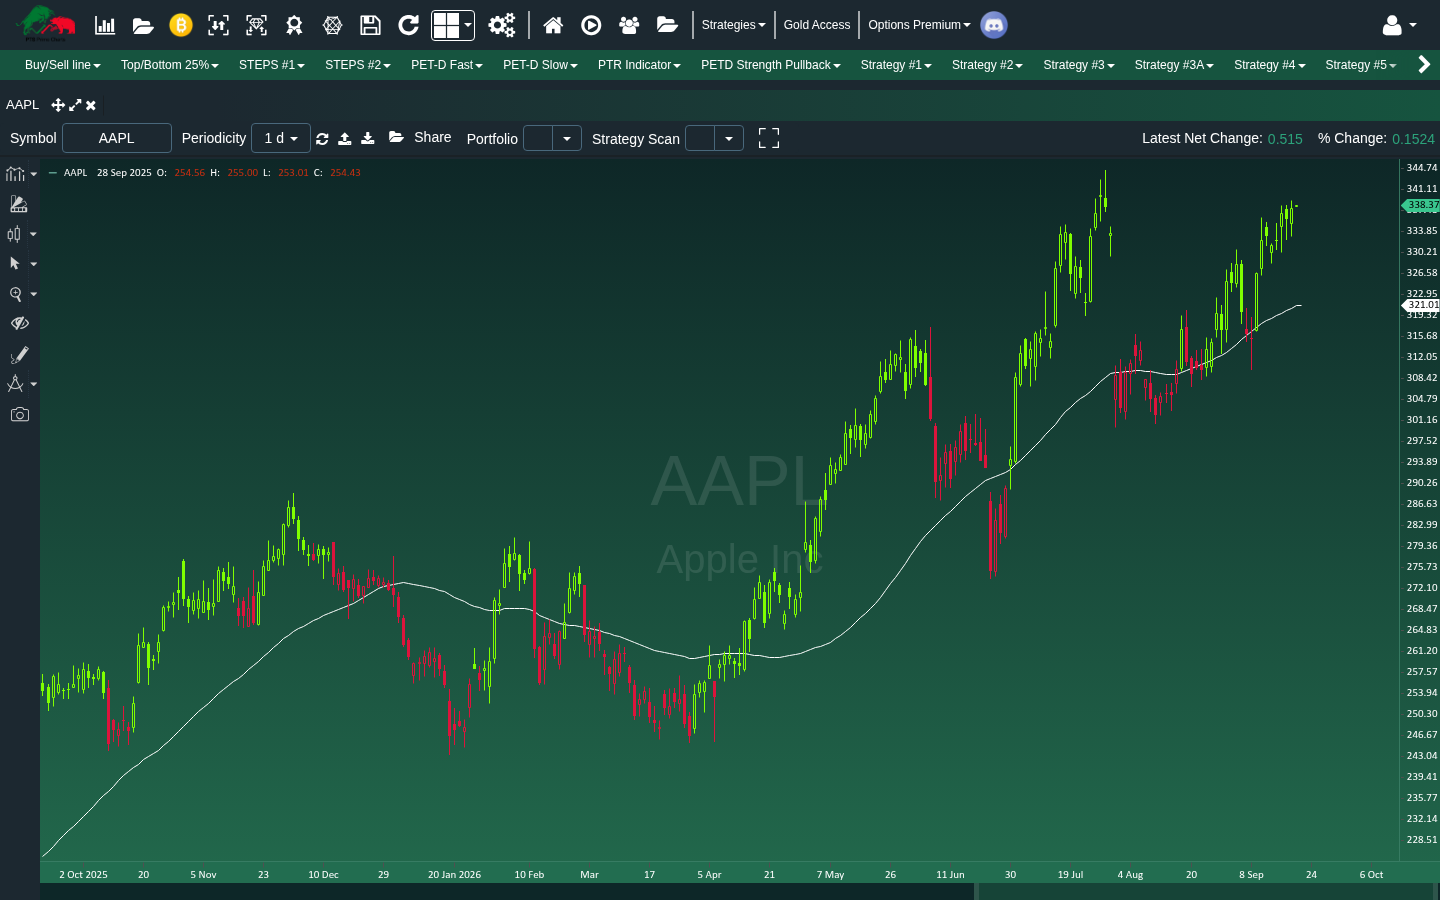Screen dimensions: 1440x900
Task: Open the PTR Indicator menu
Action: click(639, 65)
